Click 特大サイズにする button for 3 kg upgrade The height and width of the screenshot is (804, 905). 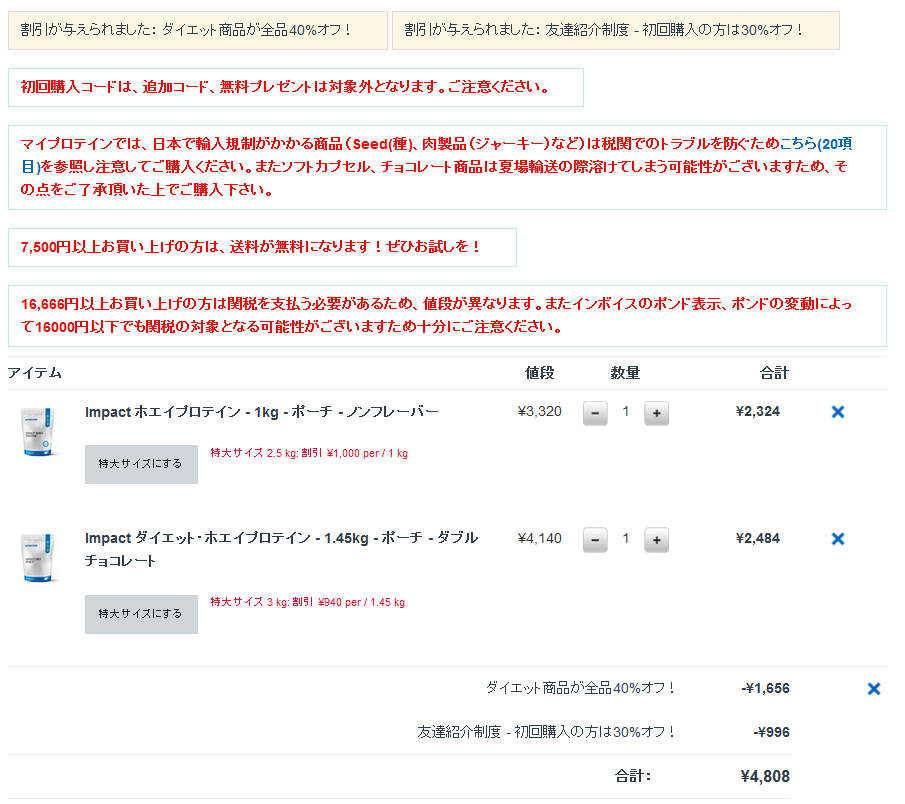click(x=141, y=614)
